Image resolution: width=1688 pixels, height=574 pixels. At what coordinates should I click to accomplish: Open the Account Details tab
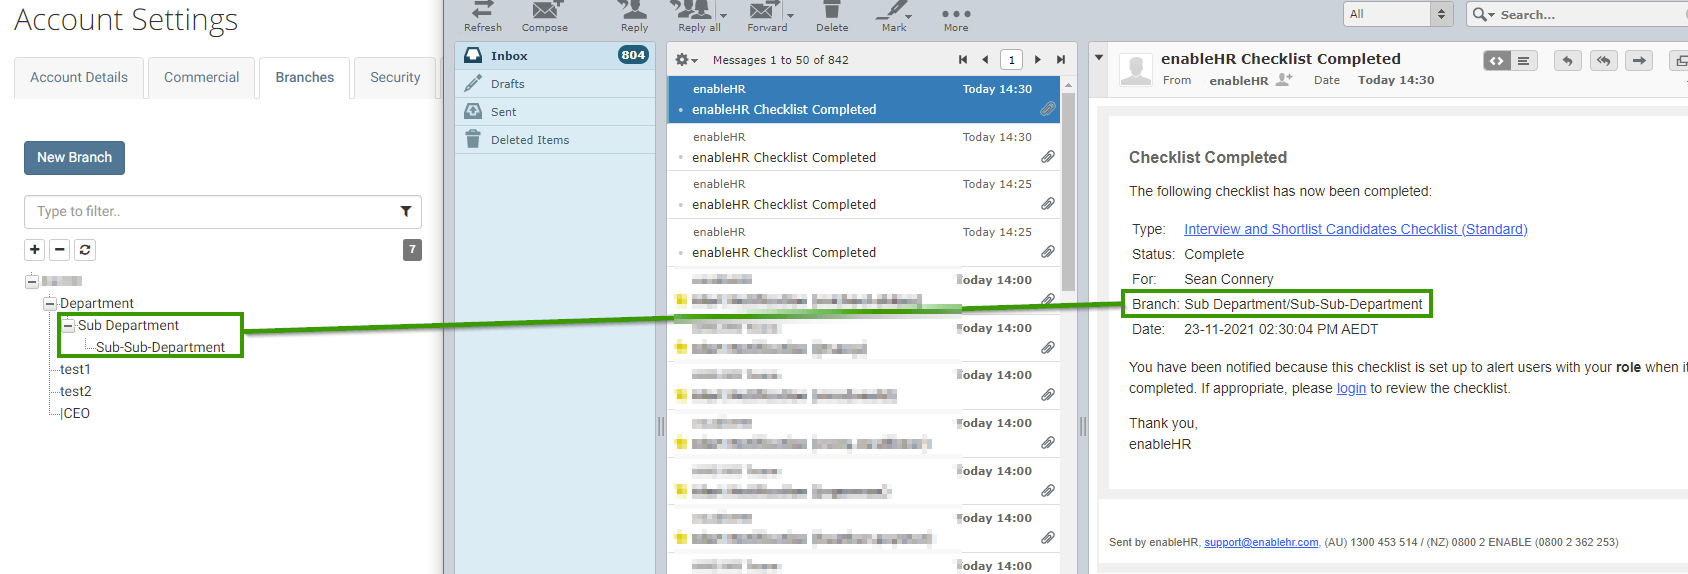point(79,77)
